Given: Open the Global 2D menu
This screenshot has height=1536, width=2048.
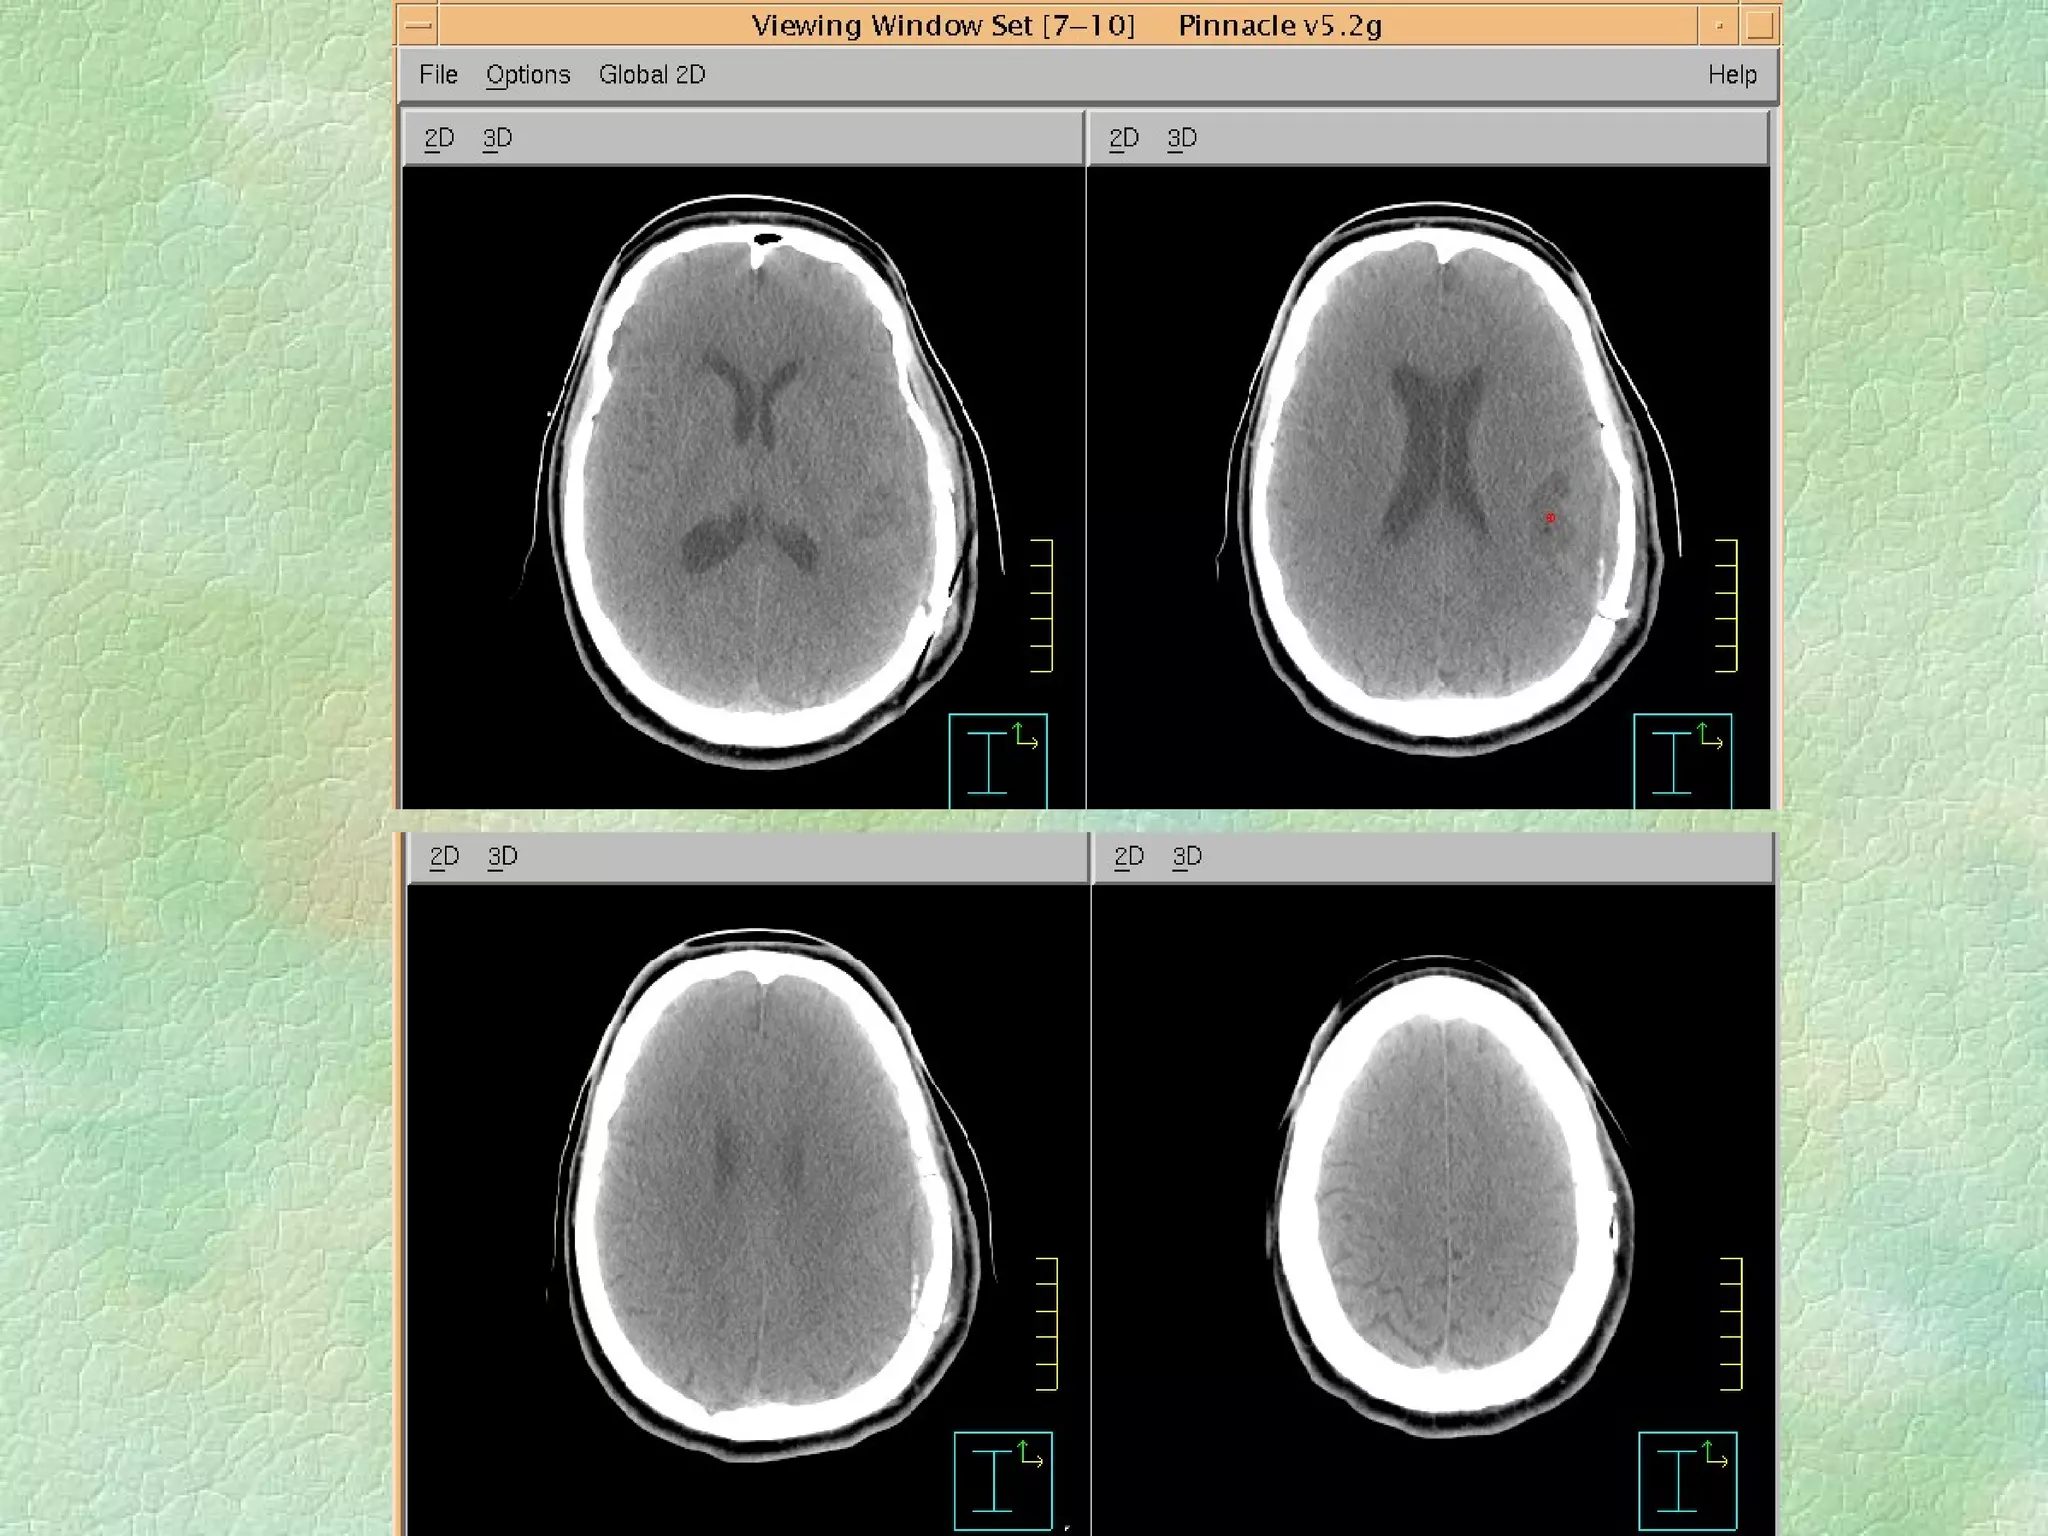Looking at the screenshot, I should pyautogui.click(x=652, y=75).
